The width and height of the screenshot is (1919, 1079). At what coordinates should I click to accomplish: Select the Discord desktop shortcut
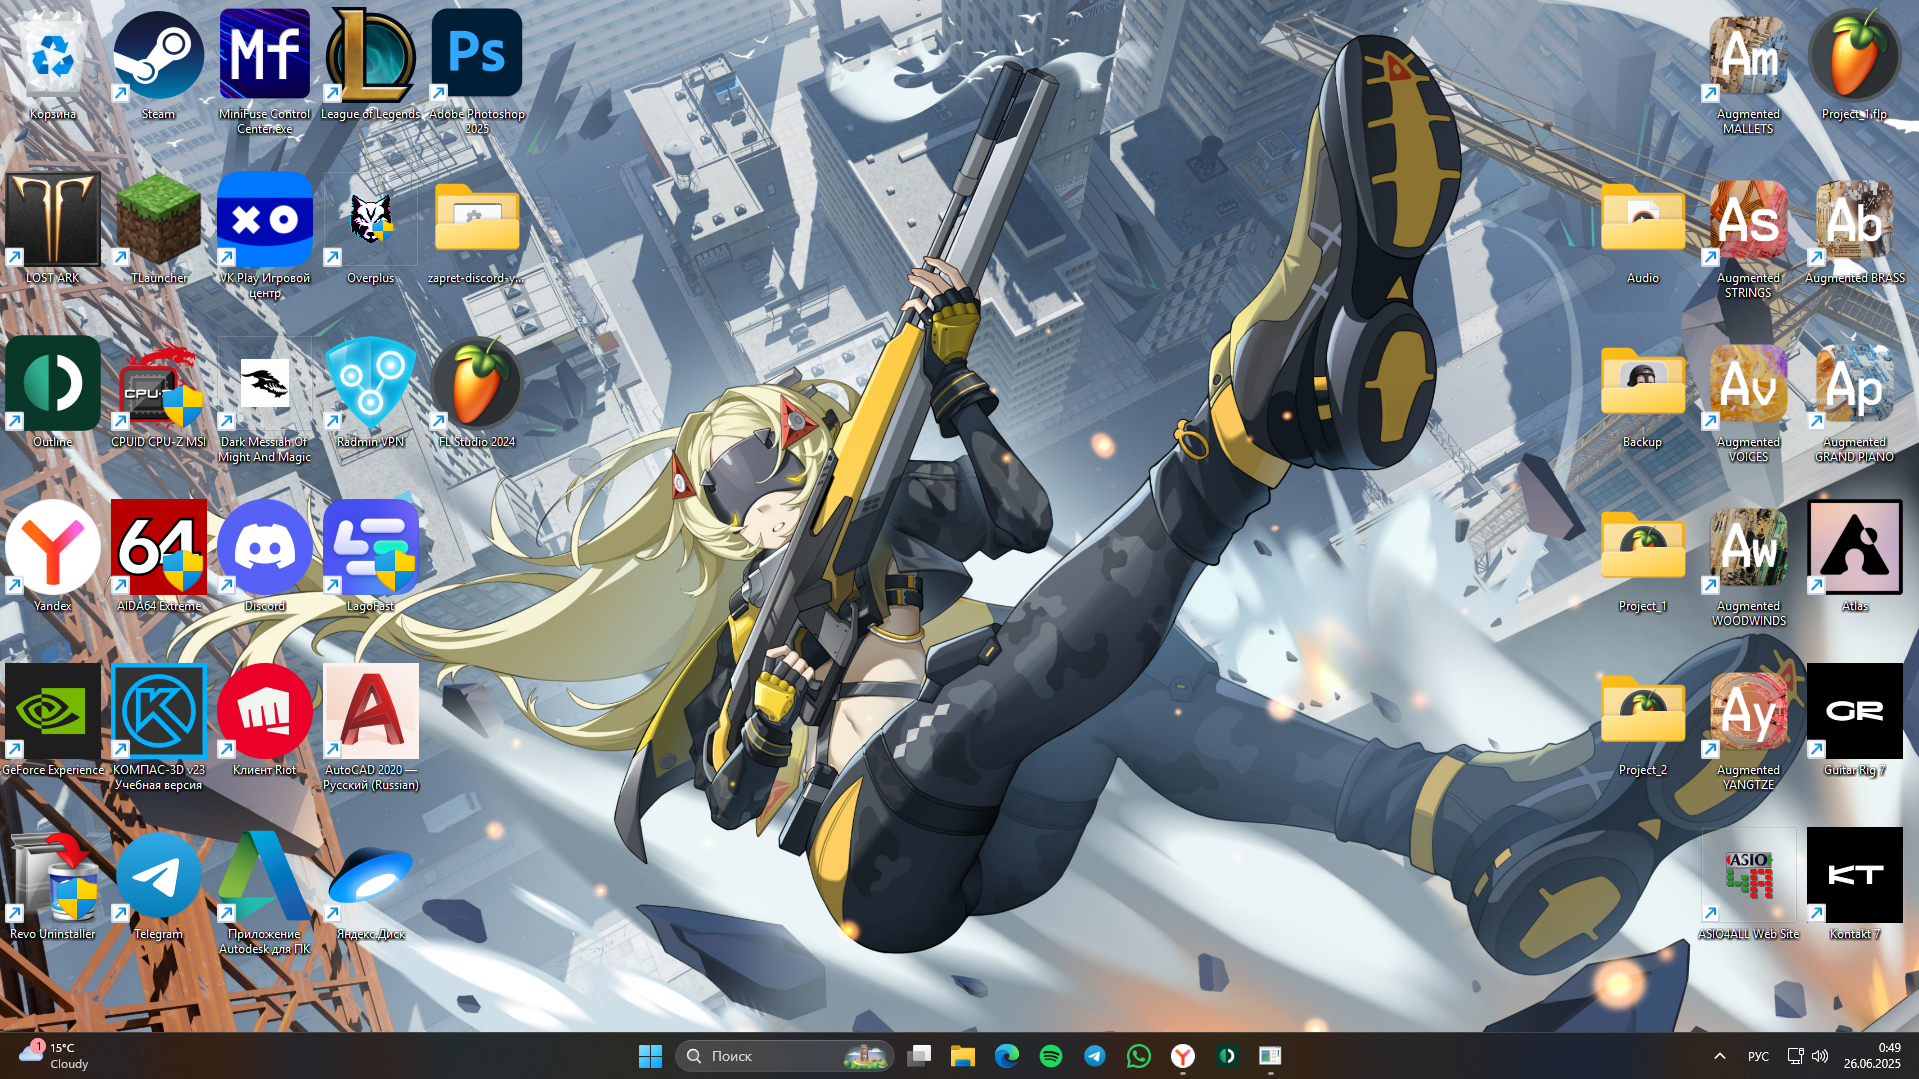click(265, 557)
